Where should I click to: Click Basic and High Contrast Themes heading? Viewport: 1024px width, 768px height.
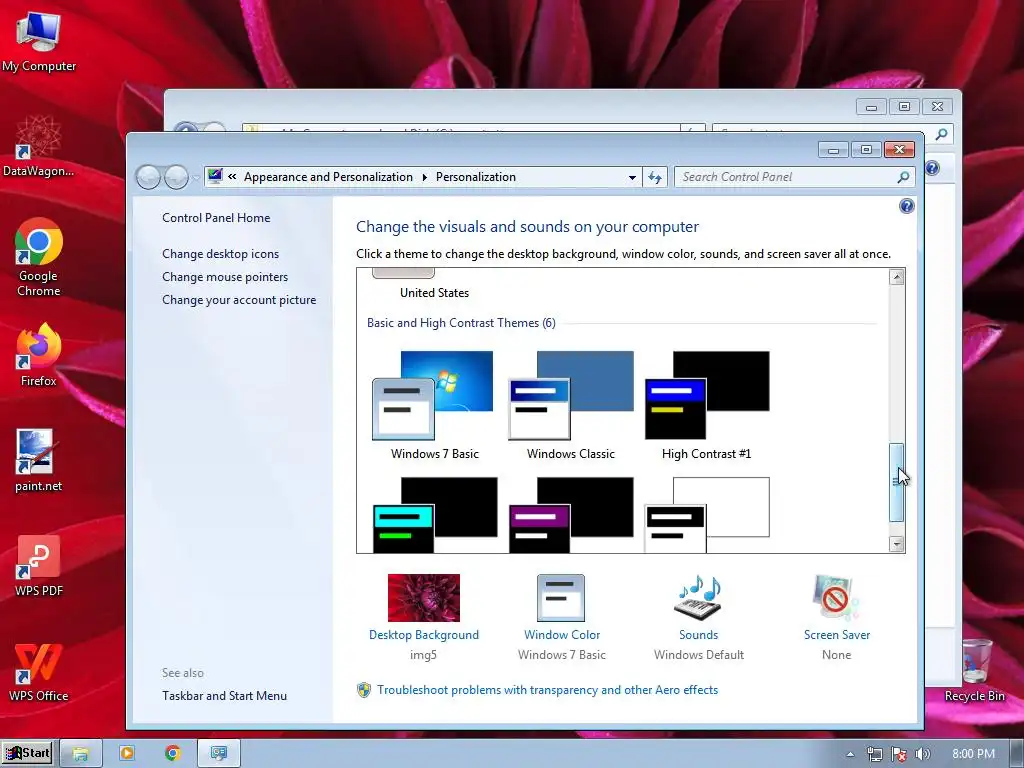click(x=461, y=323)
